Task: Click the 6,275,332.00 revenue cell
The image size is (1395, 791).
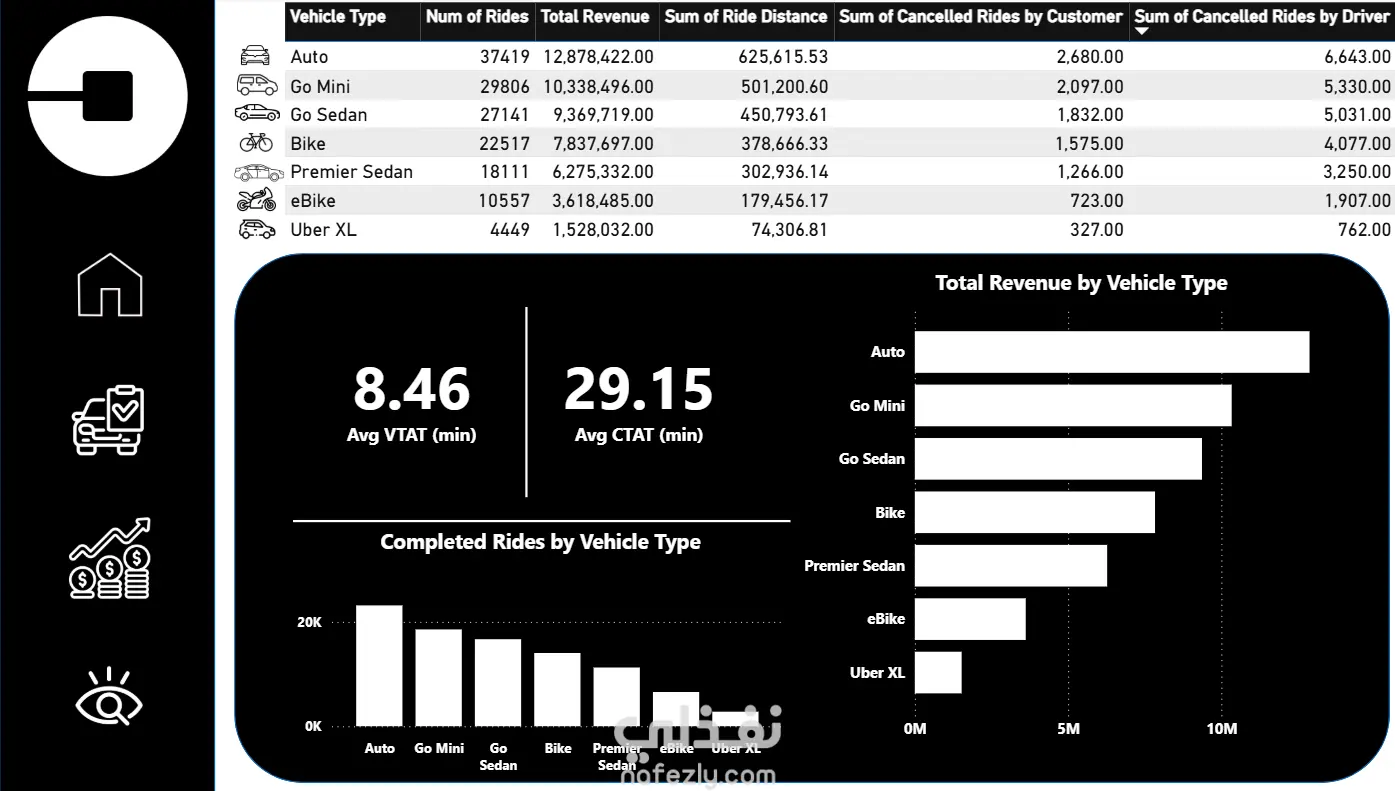Action: coord(603,171)
